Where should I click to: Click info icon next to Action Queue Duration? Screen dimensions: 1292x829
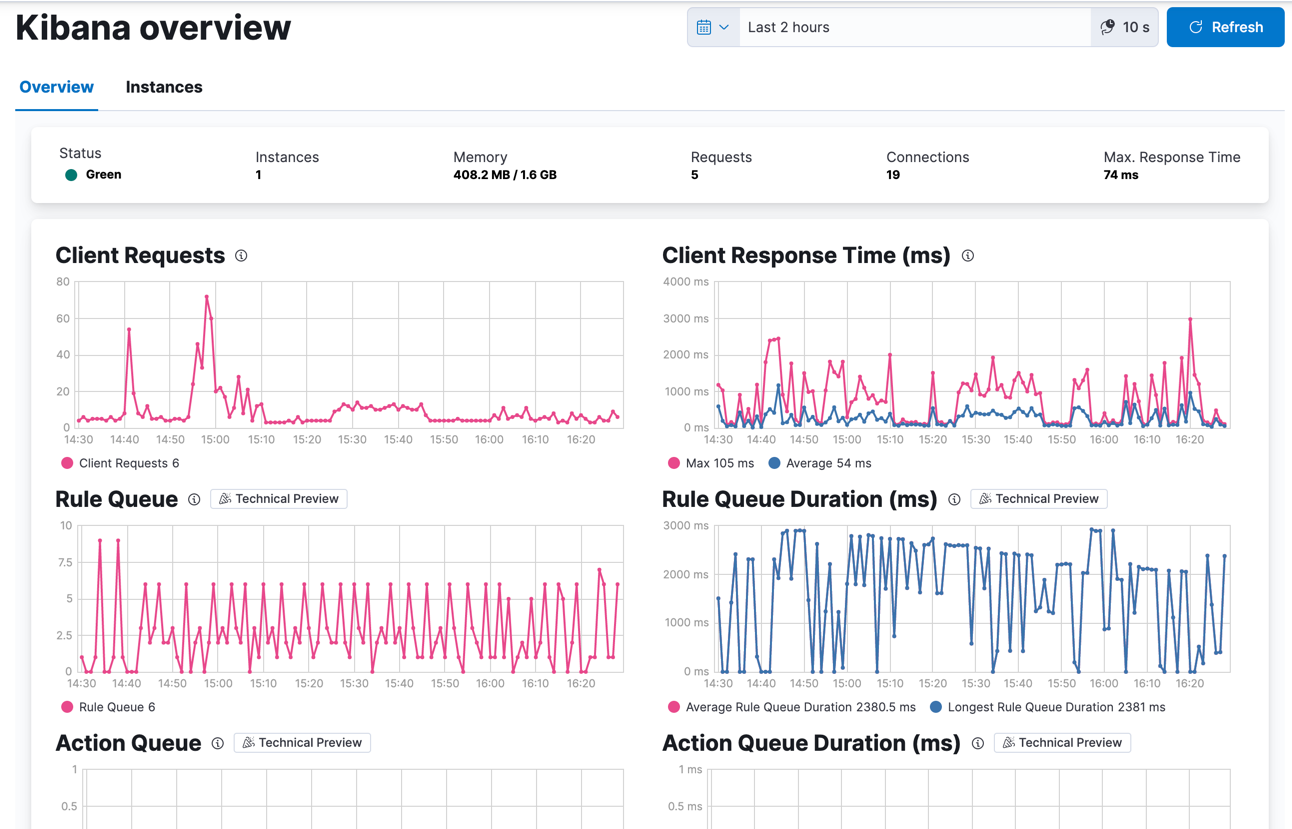click(x=978, y=743)
